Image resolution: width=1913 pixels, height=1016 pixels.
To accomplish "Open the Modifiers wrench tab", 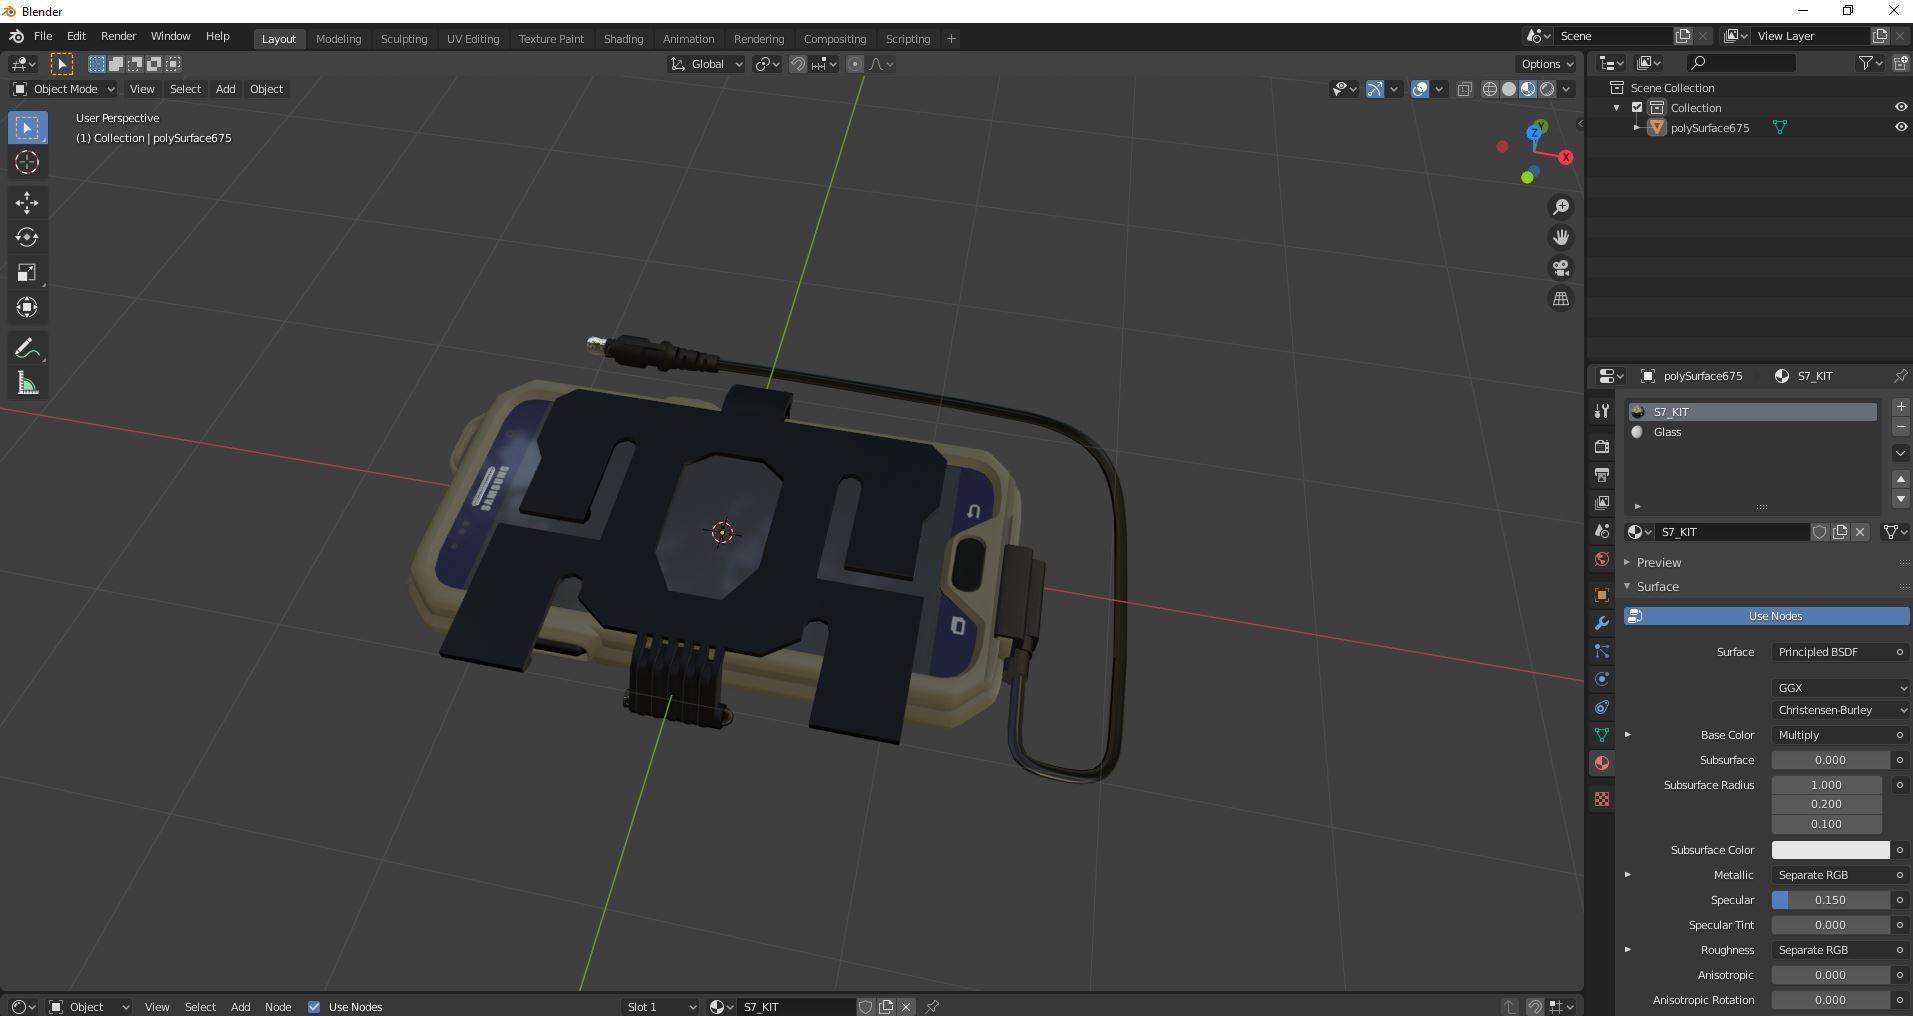I will tap(1602, 623).
